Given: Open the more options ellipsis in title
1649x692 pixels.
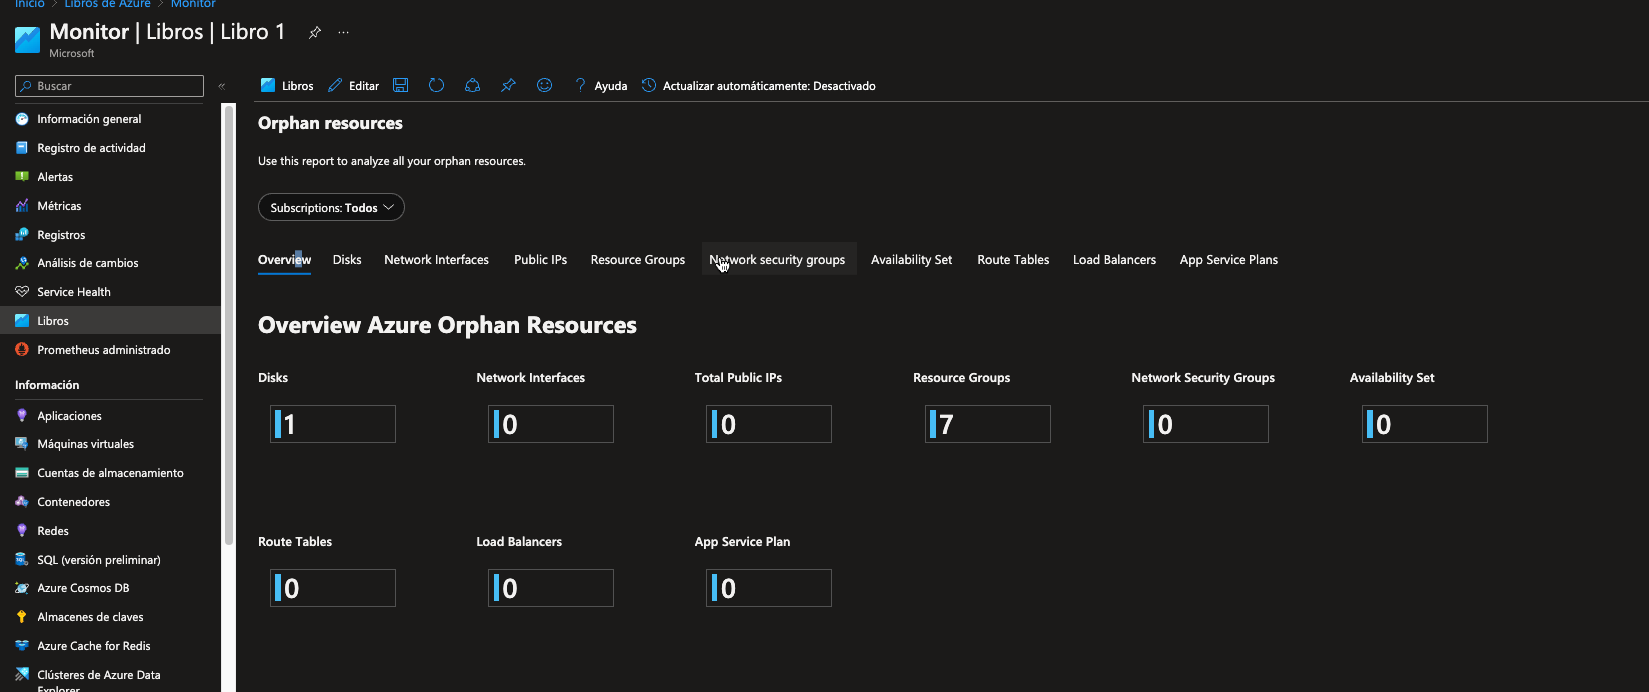Looking at the screenshot, I should point(343,33).
